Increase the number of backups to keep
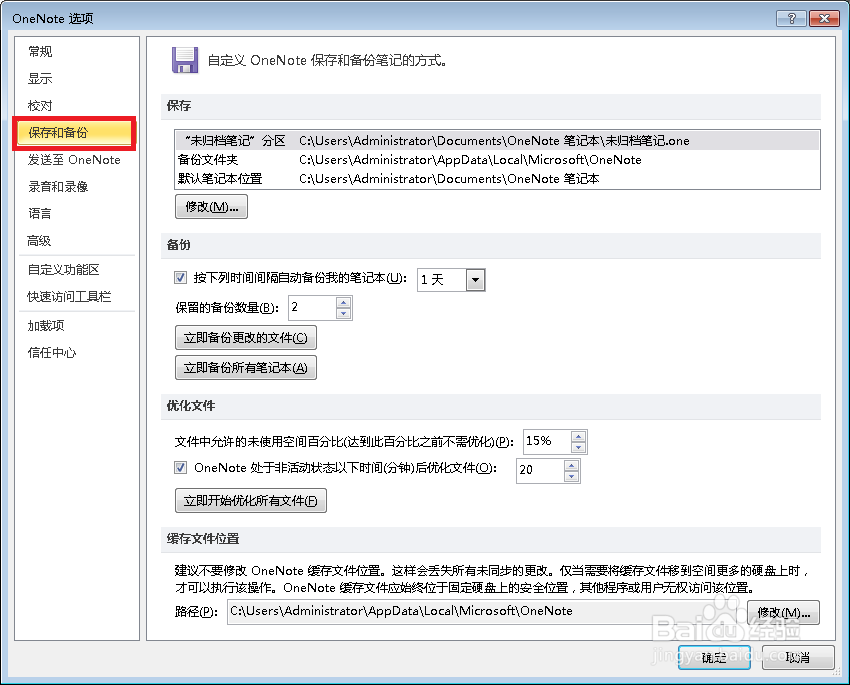 pyautogui.click(x=344, y=302)
